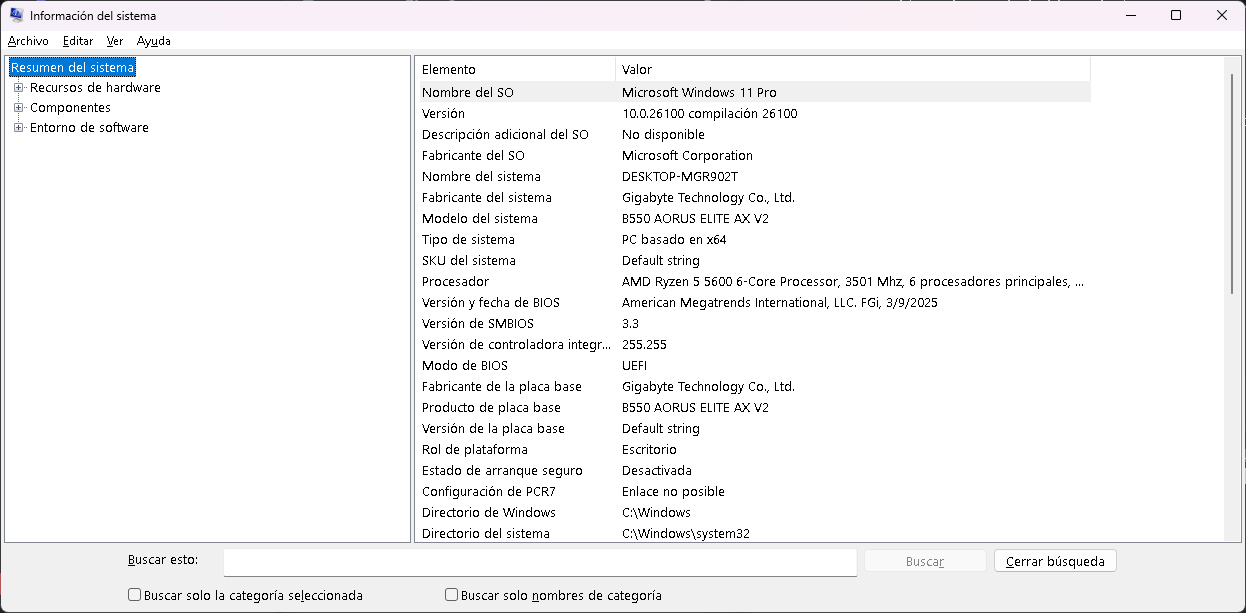
Task: Open the Ver menu
Action: pyautogui.click(x=115, y=41)
